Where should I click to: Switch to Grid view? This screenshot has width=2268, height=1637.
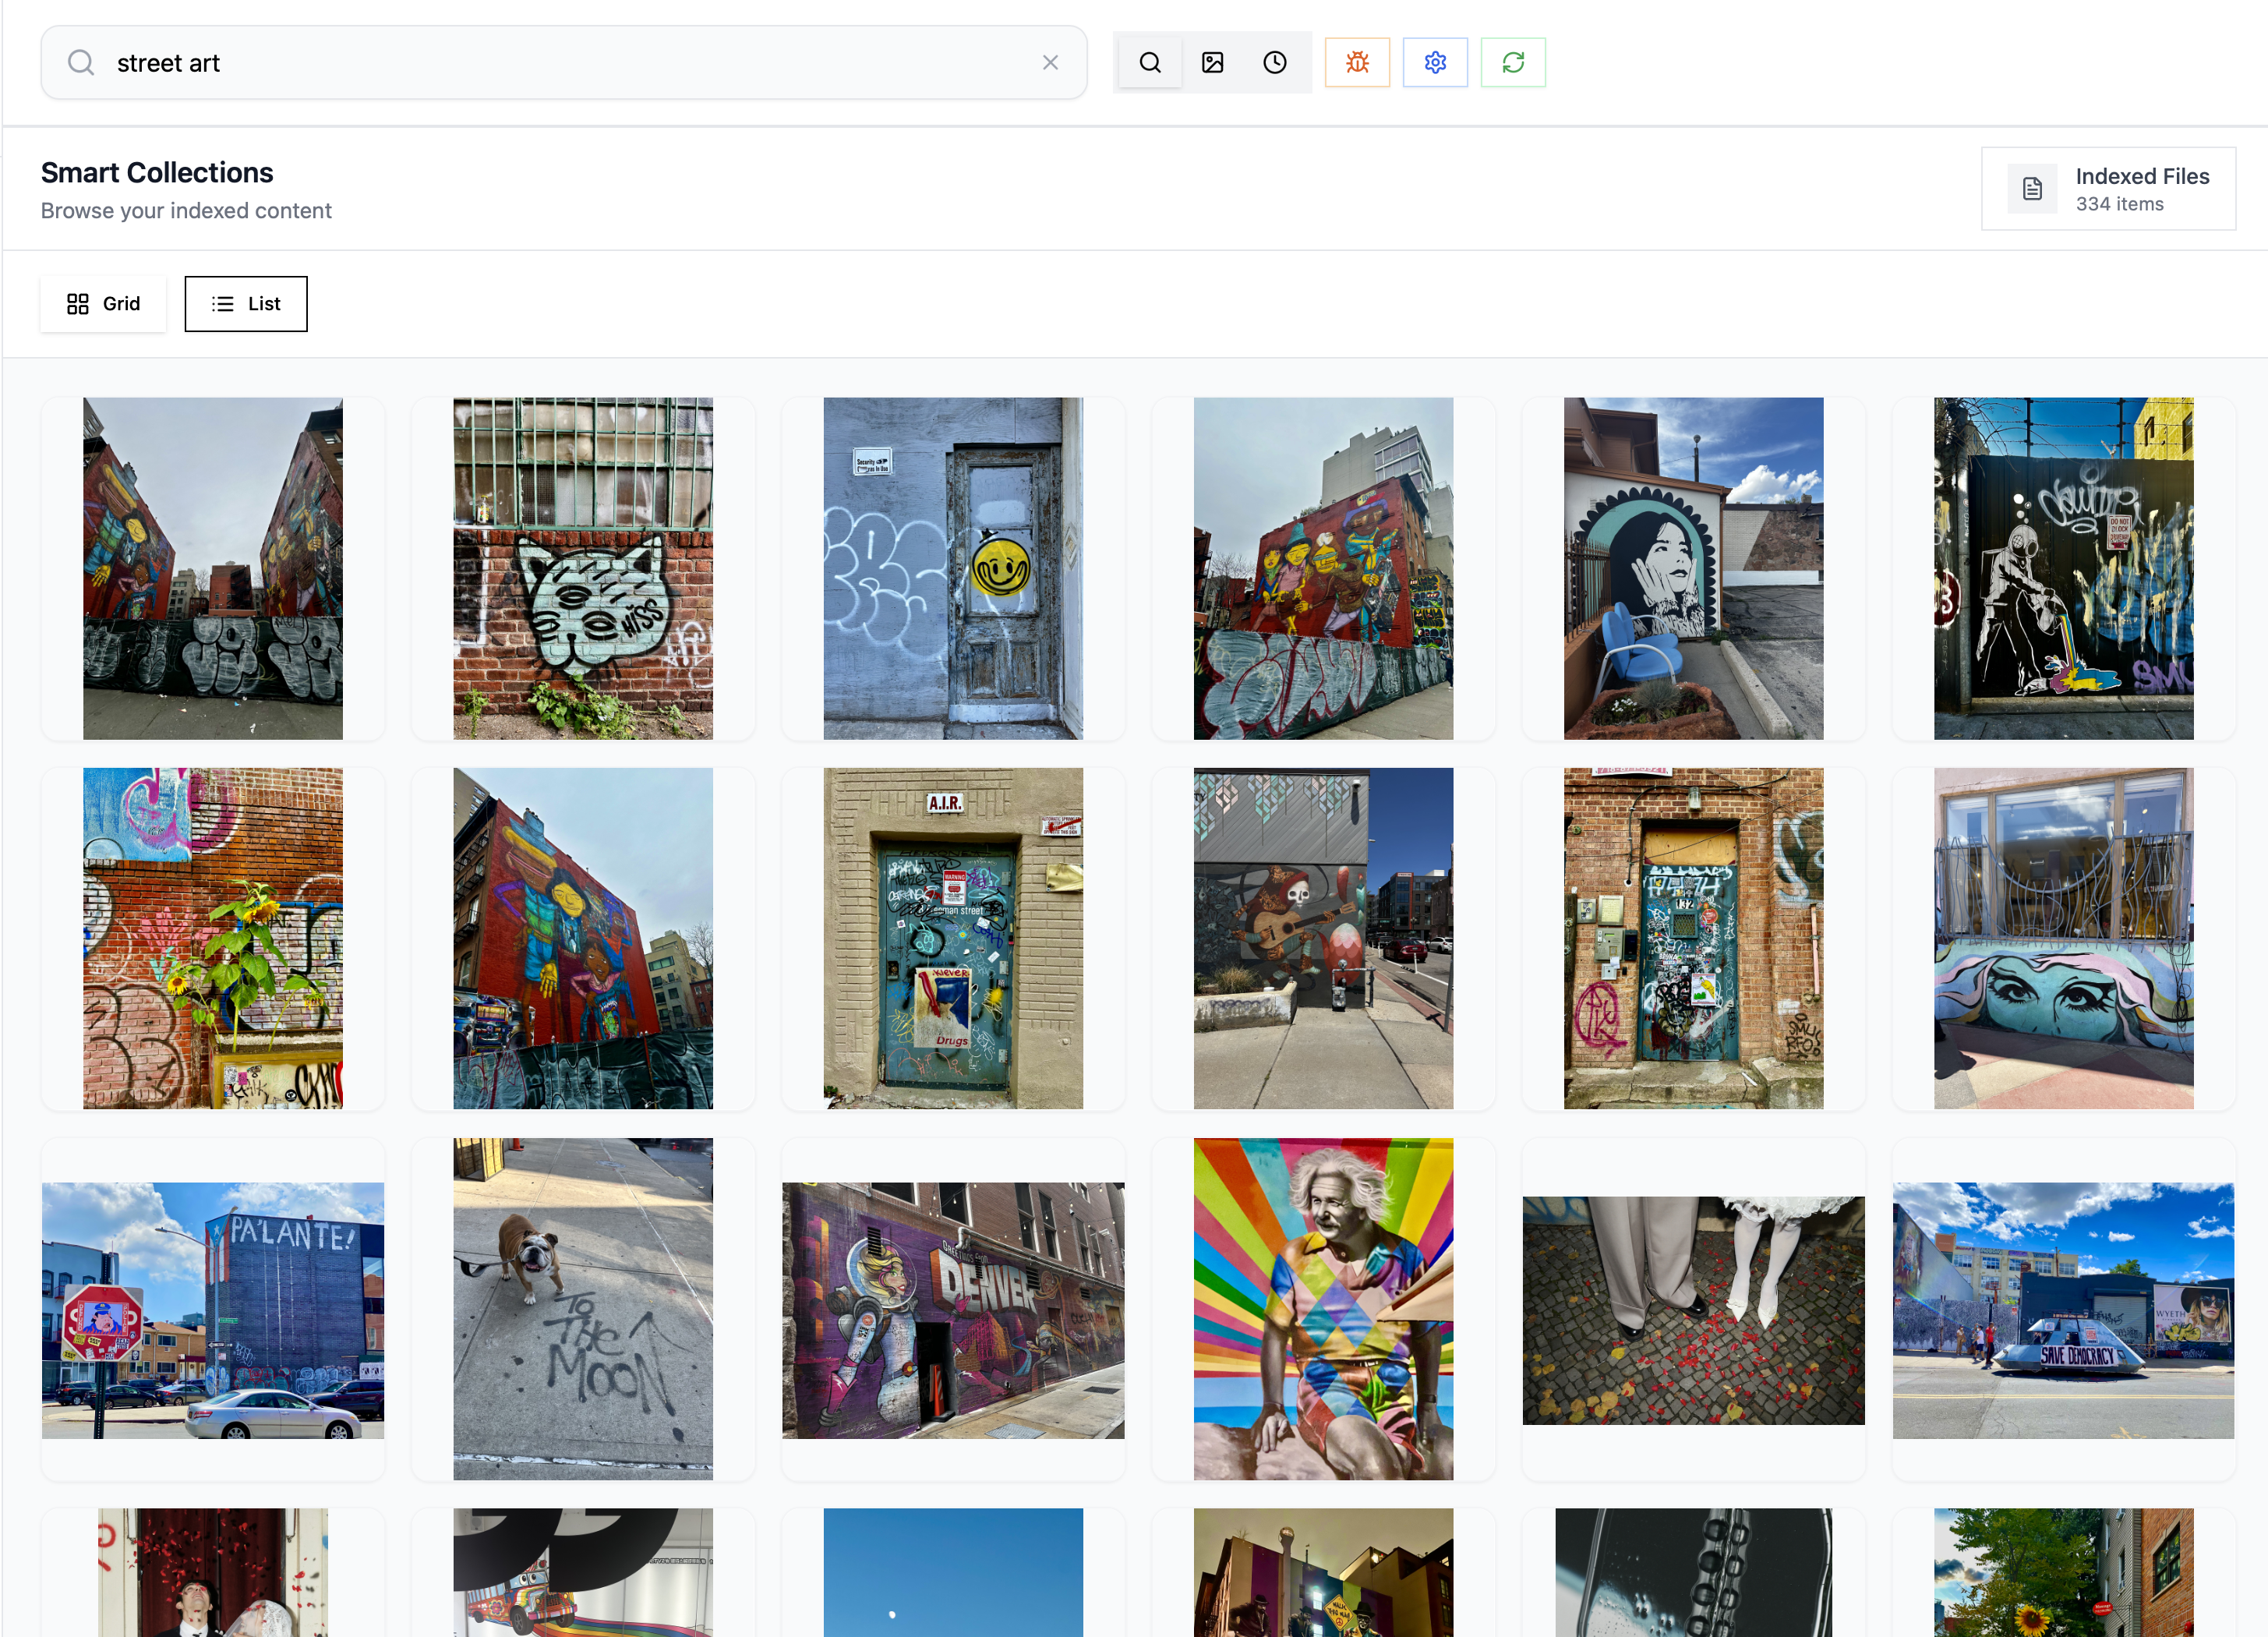[x=103, y=304]
